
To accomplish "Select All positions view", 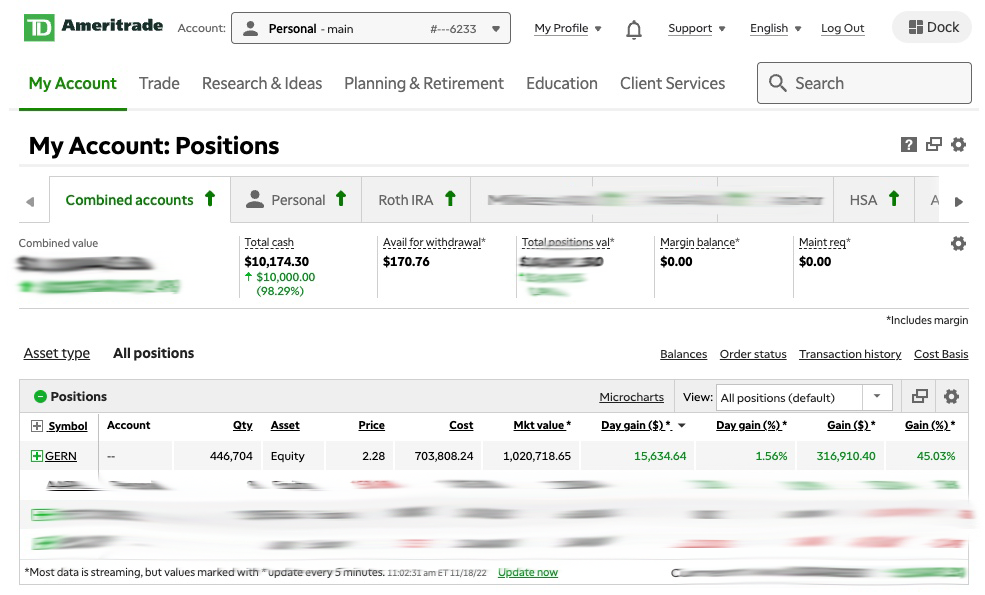I will [153, 353].
